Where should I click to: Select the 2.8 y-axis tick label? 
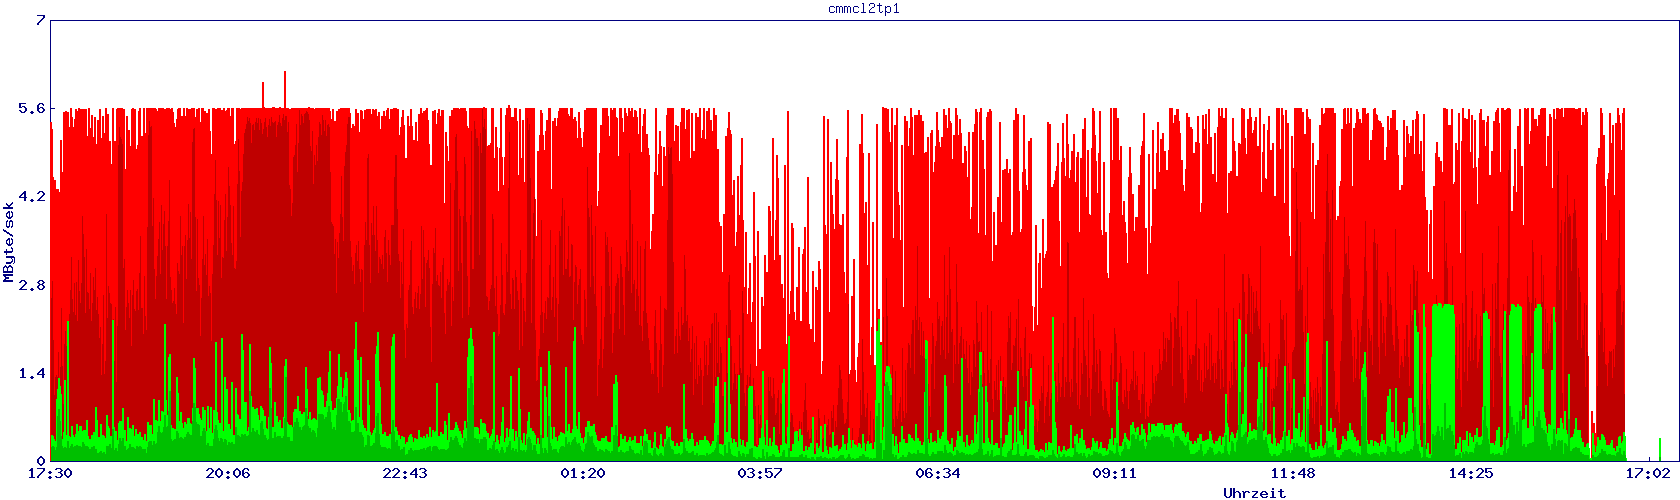(31, 285)
